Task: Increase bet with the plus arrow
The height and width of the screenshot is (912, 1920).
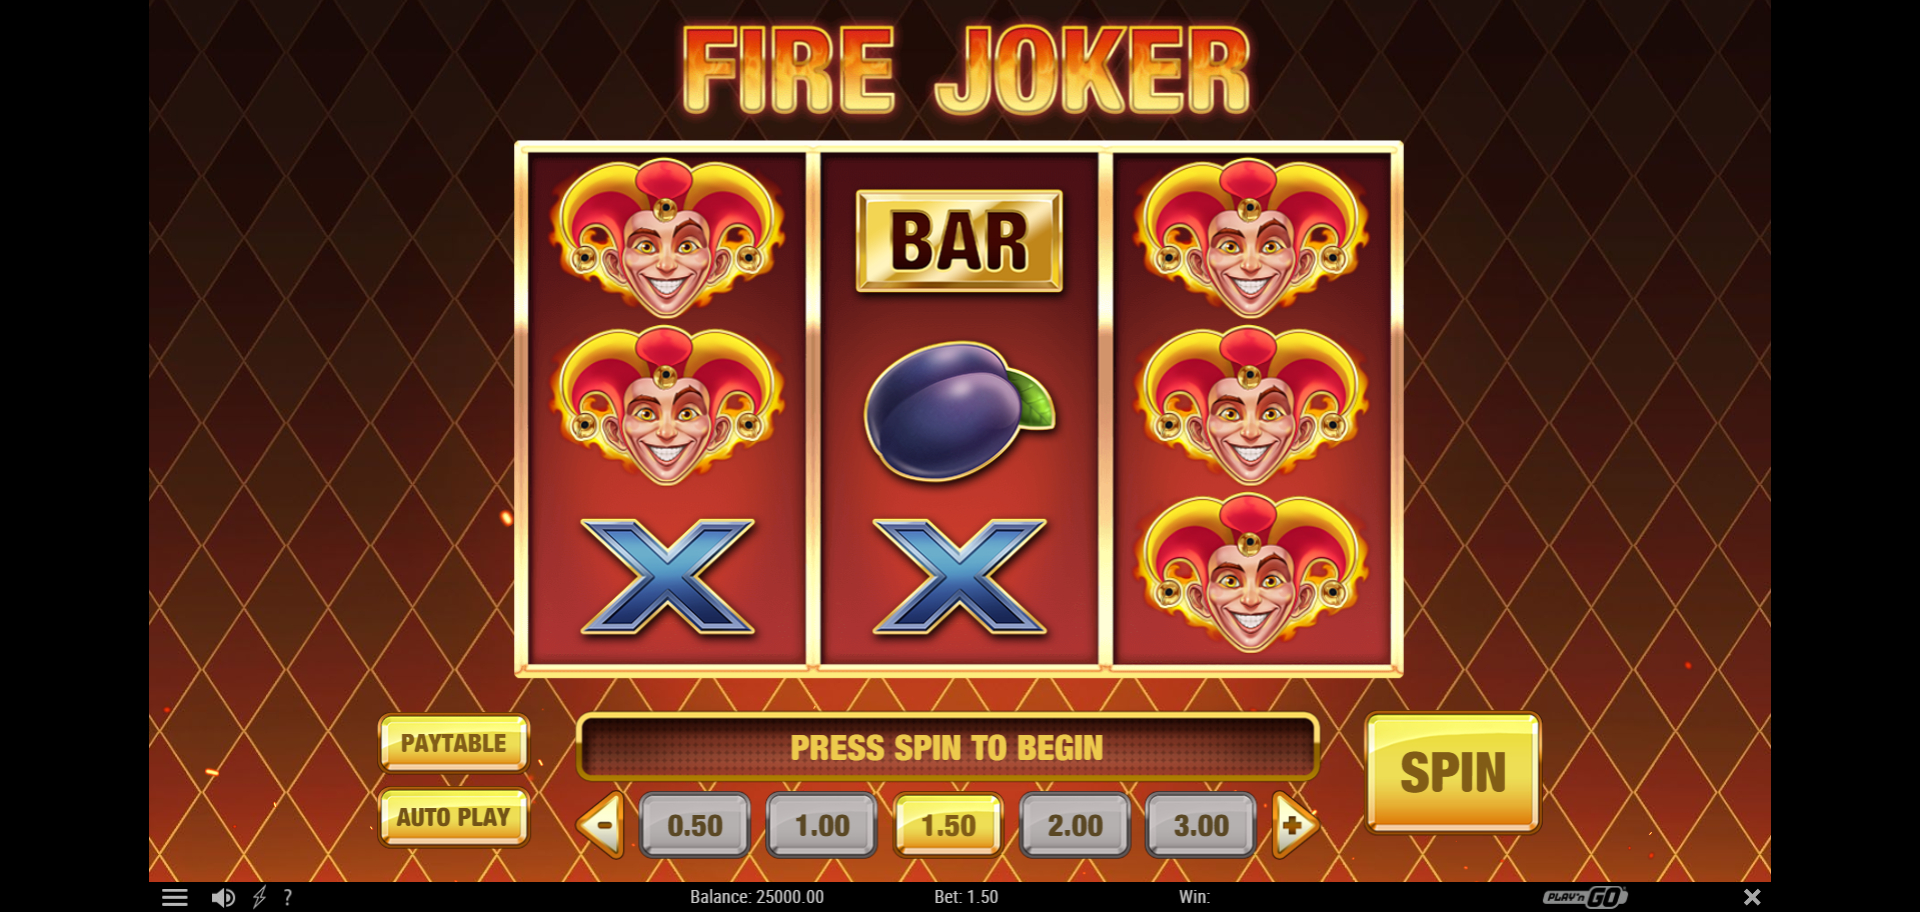Action: pos(1295,825)
